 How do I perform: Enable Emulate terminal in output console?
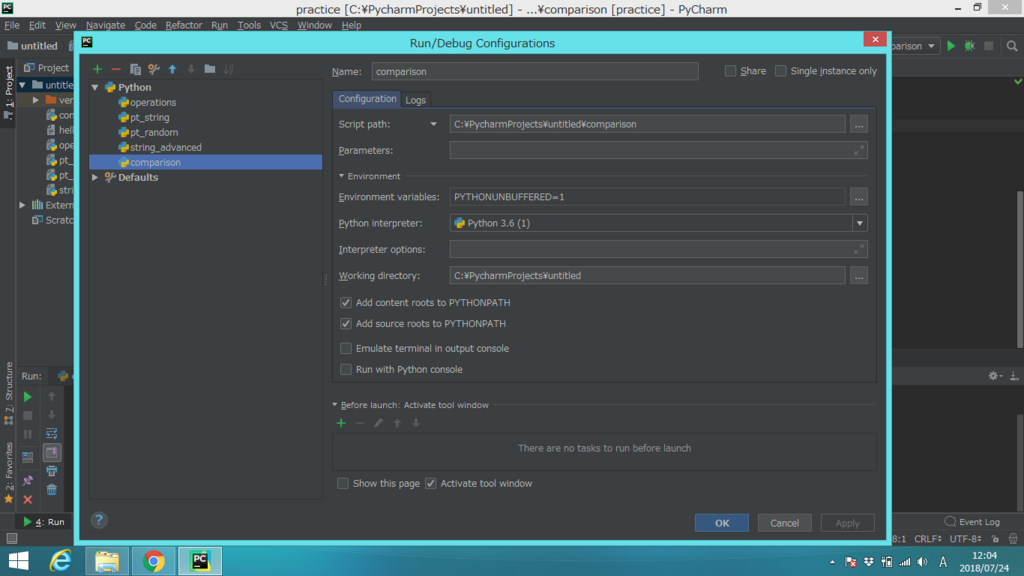pyautogui.click(x=345, y=348)
